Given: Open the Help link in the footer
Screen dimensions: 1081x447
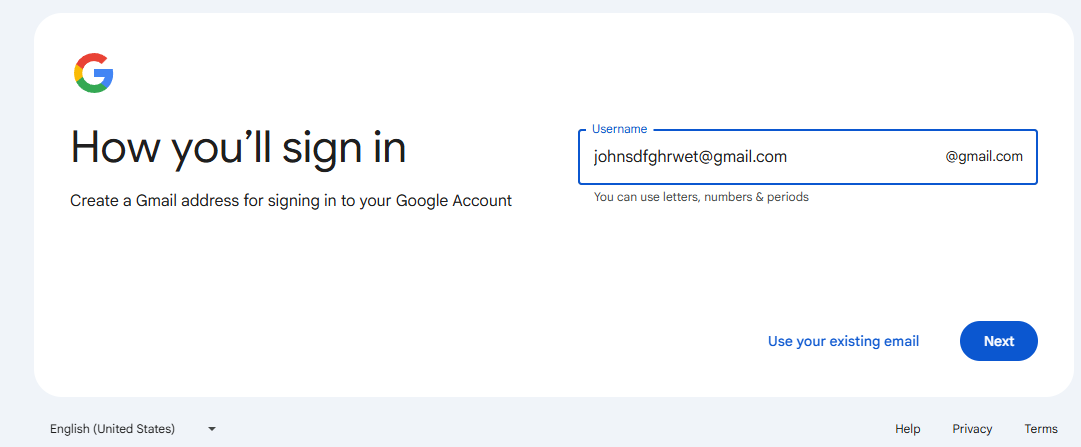Looking at the screenshot, I should (x=907, y=429).
